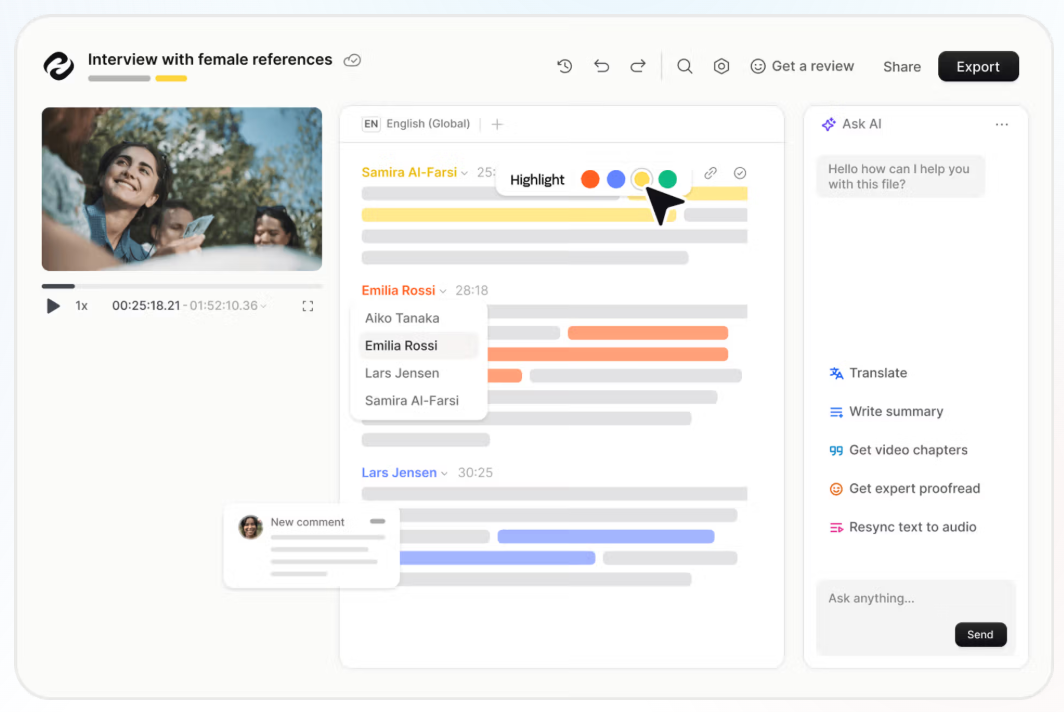
Task: Add a new language with plus icon
Action: (497, 124)
